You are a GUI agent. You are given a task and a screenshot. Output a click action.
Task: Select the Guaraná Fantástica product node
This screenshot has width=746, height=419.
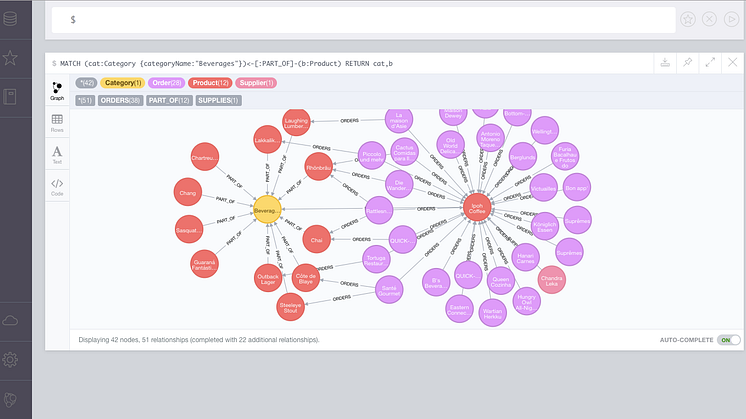click(x=204, y=264)
